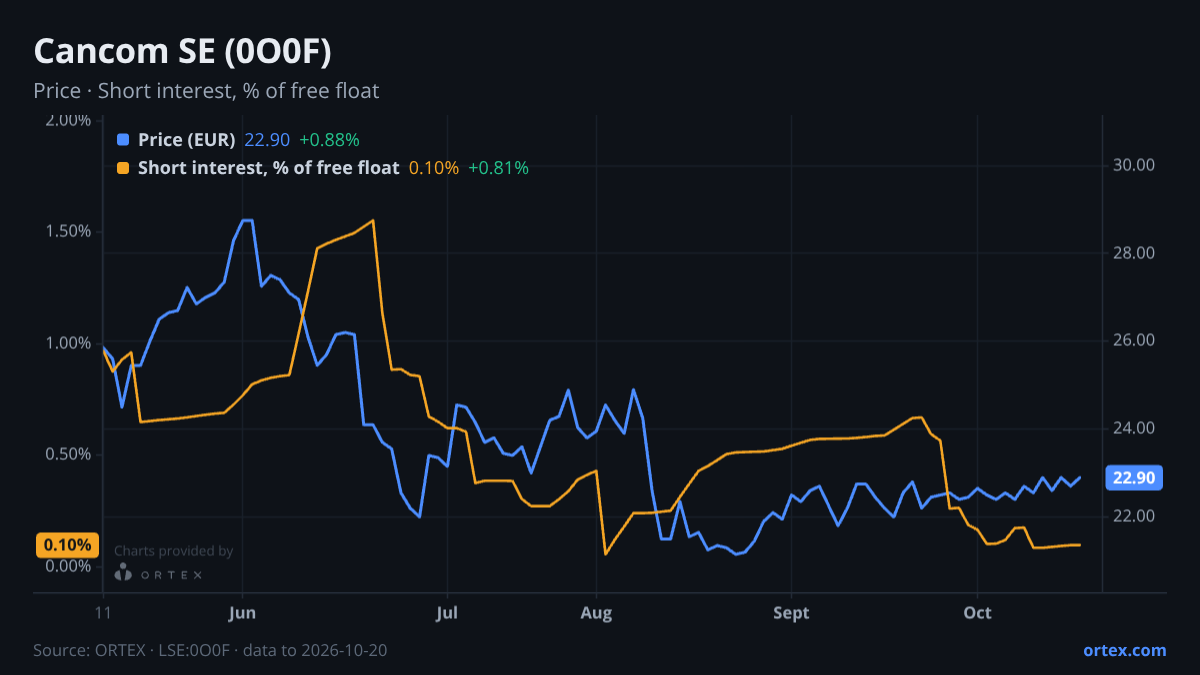Click the Jul label on time axis
The height and width of the screenshot is (675, 1200).
448,613
